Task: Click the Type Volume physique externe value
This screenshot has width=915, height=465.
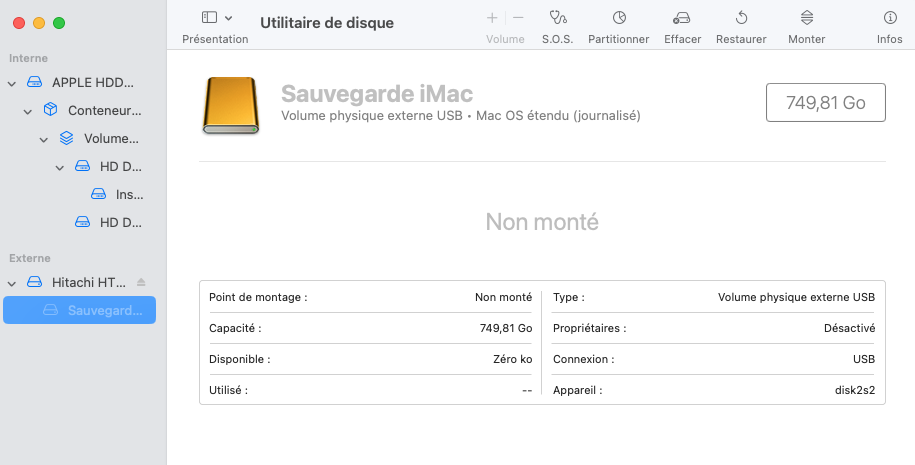Action: click(x=797, y=298)
